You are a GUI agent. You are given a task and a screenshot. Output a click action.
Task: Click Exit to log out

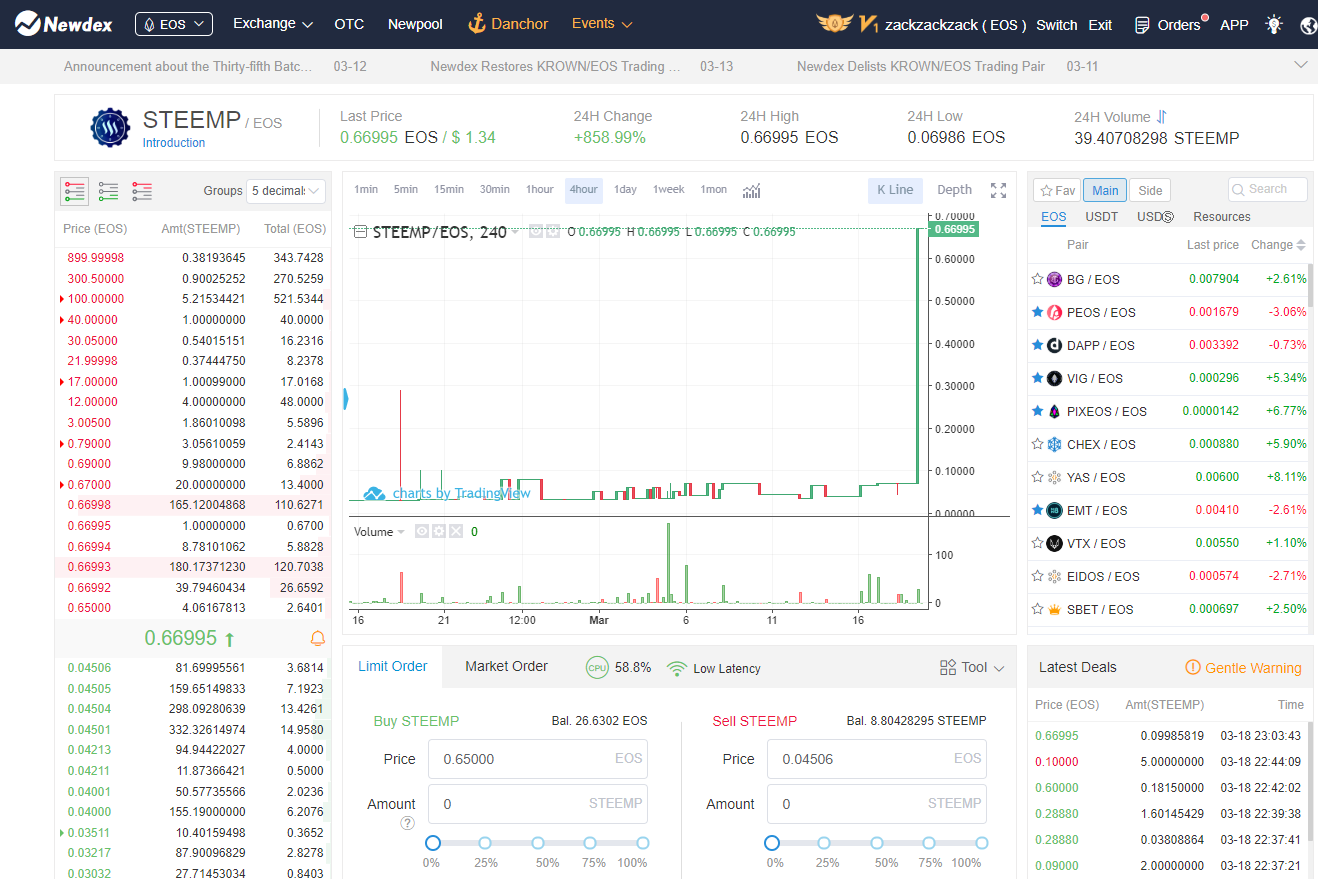coord(1100,25)
